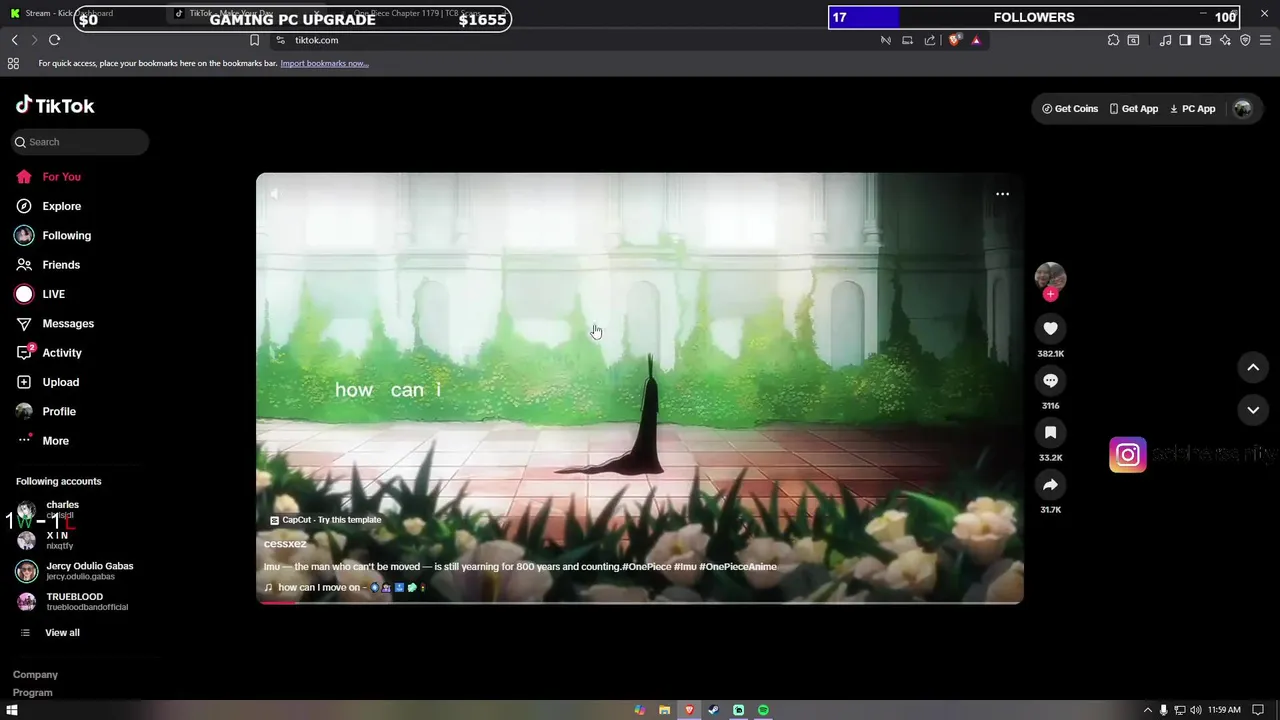1280x720 pixels.
Task: Go to next video with down chevron
Action: click(1253, 410)
